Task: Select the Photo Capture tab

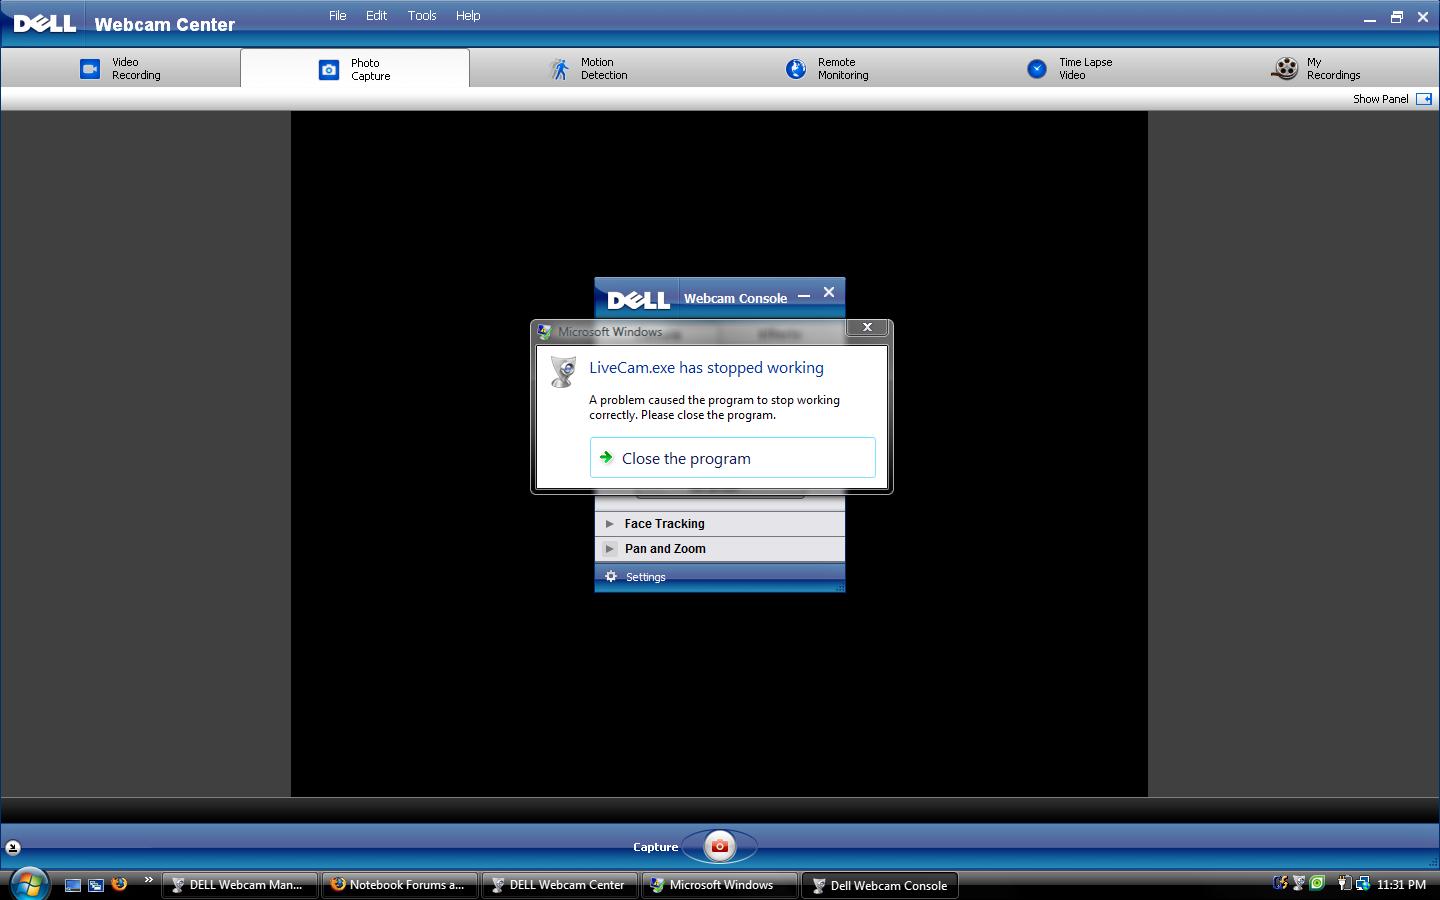Action: [x=355, y=69]
